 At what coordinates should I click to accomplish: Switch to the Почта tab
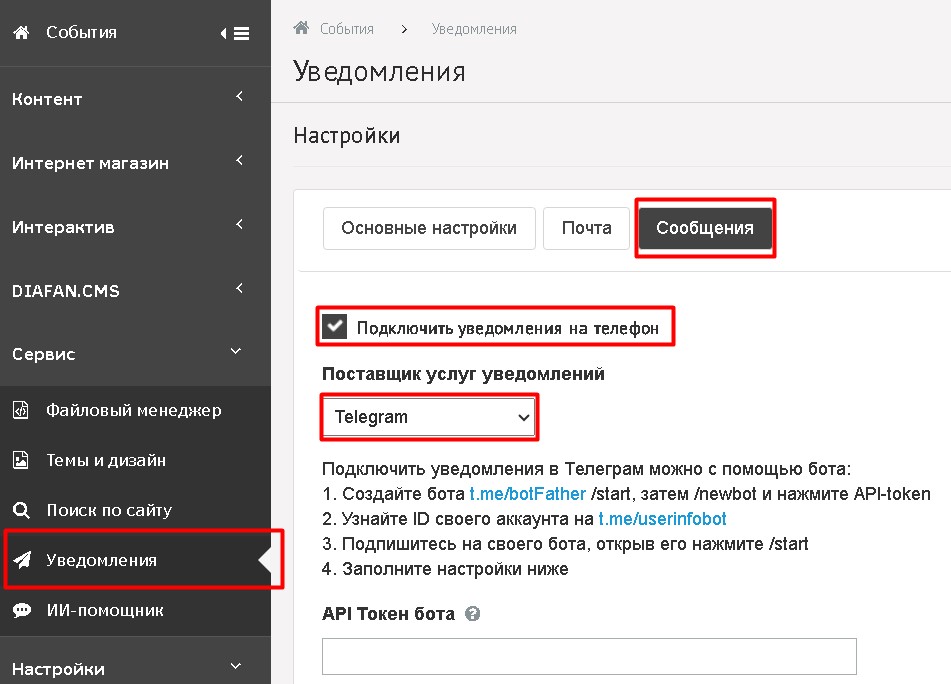point(586,228)
